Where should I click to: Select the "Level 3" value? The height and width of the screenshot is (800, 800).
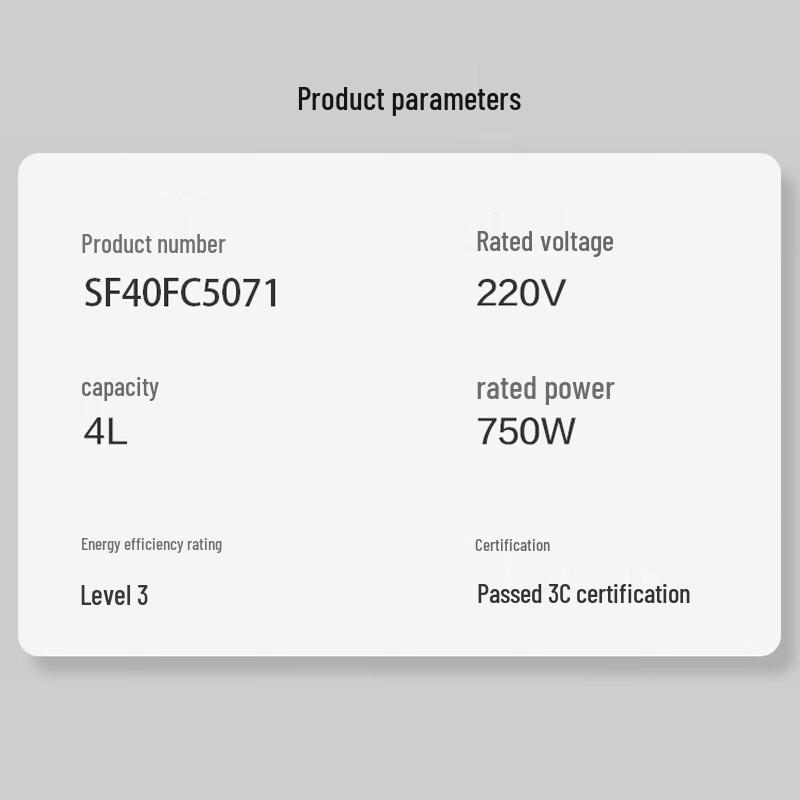(114, 596)
